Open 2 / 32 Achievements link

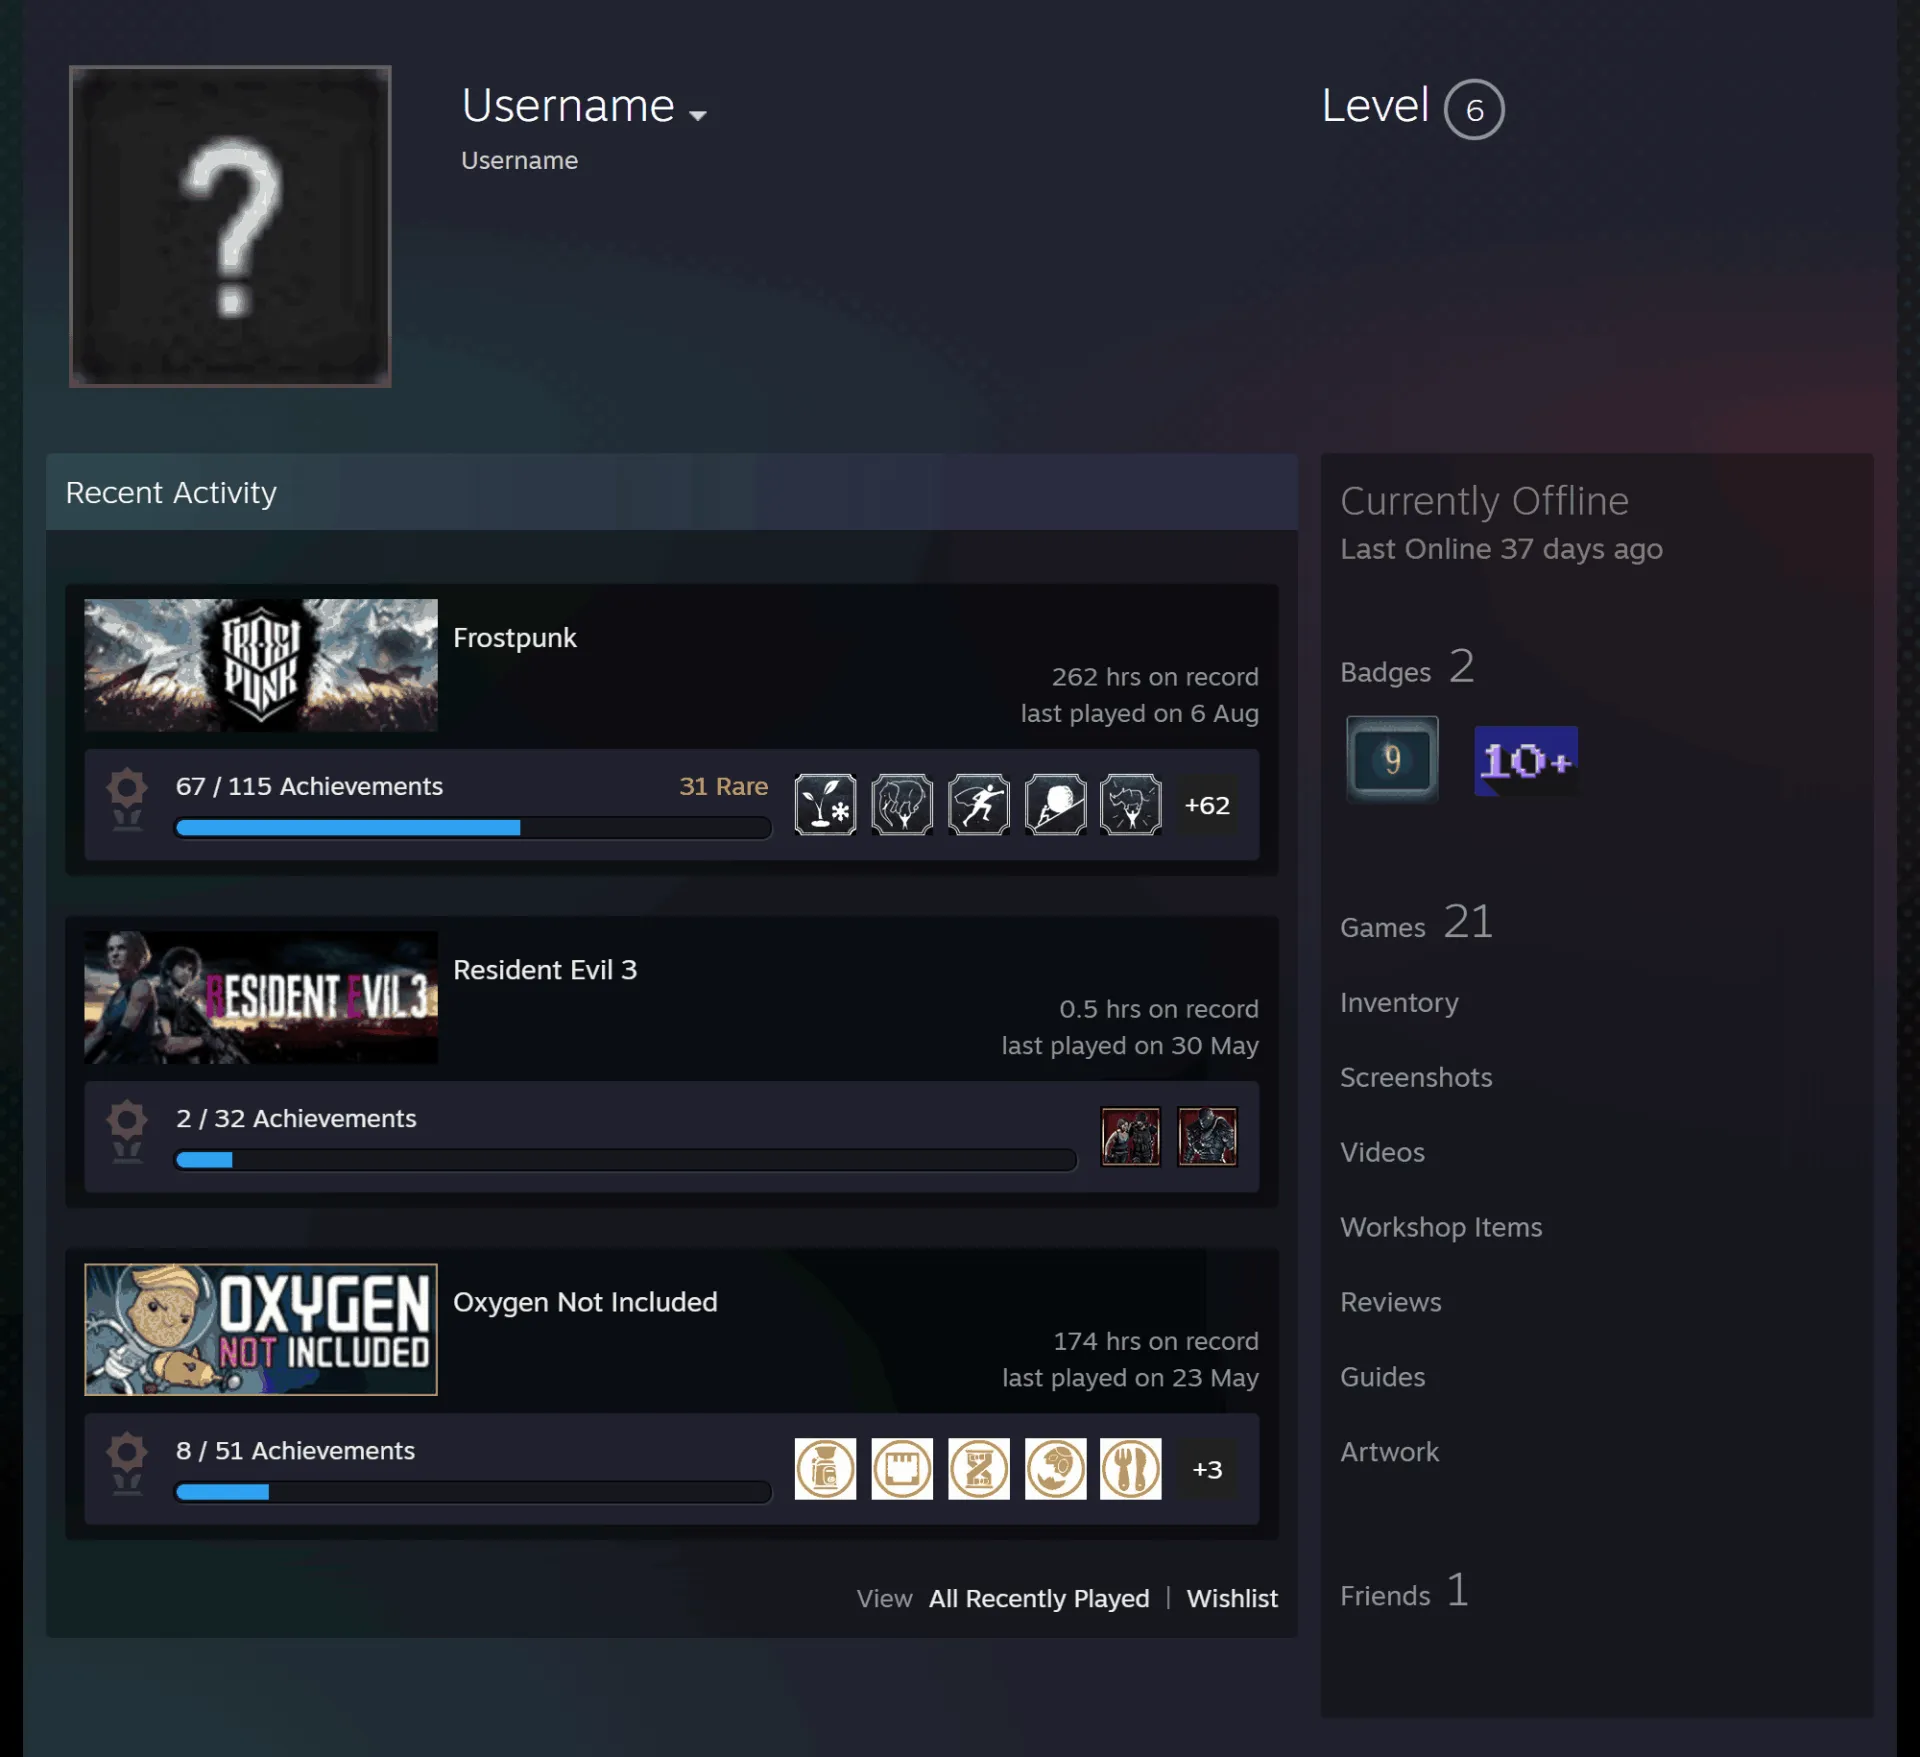coord(296,1118)
